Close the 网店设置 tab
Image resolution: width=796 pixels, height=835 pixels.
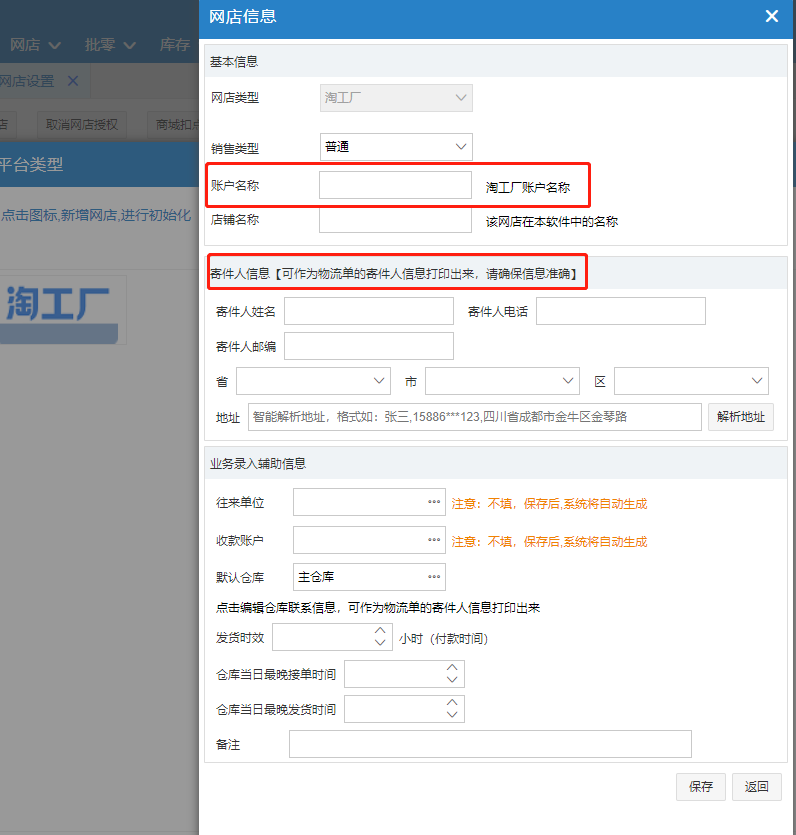pyautogui.click(x=73, y=81)
